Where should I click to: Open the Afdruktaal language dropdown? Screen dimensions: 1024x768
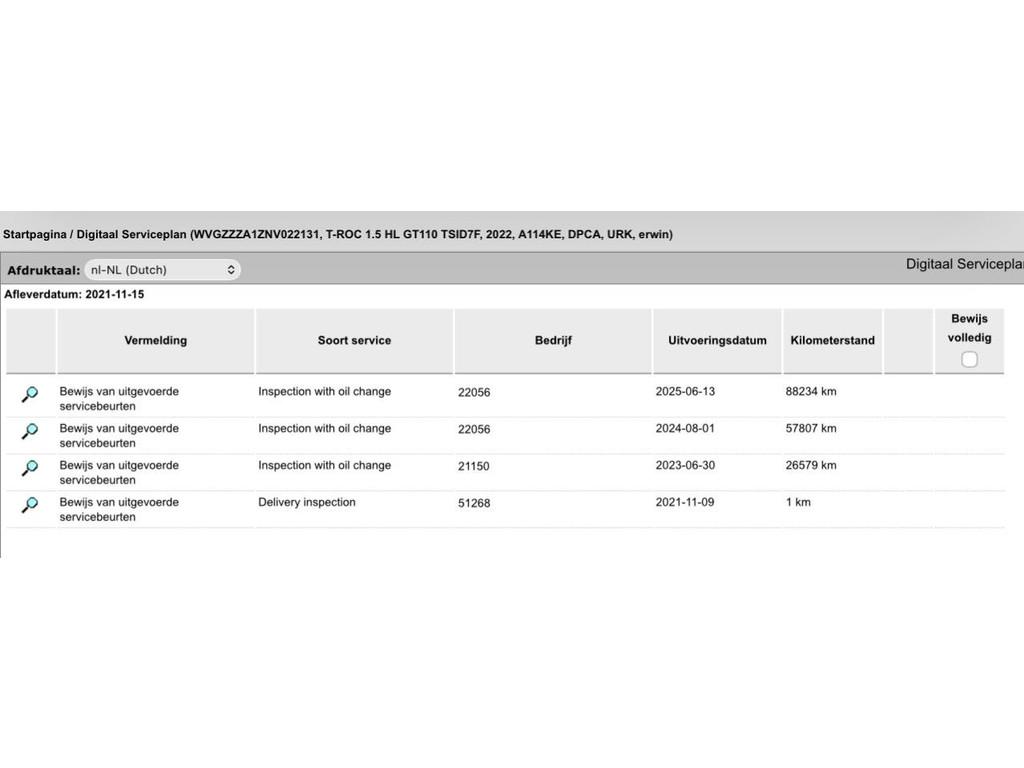(162, 270)
